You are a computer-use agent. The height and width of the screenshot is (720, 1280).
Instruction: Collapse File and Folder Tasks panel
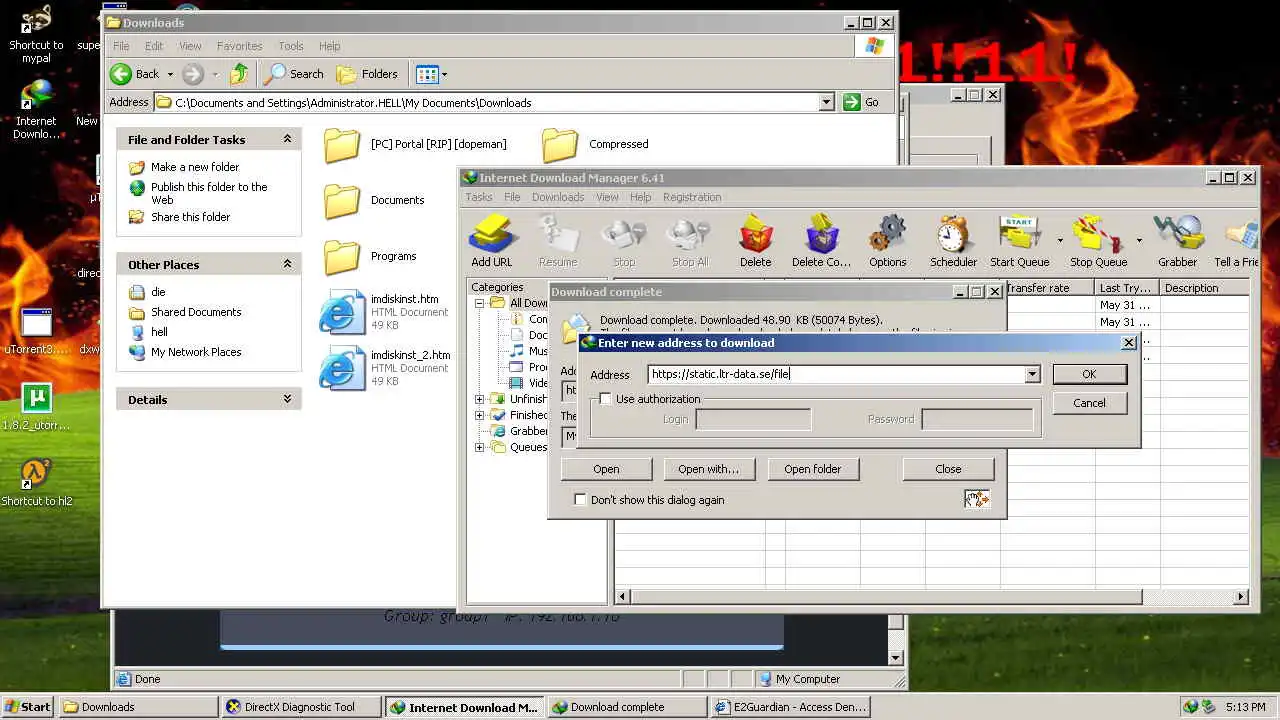pos(287,139)
